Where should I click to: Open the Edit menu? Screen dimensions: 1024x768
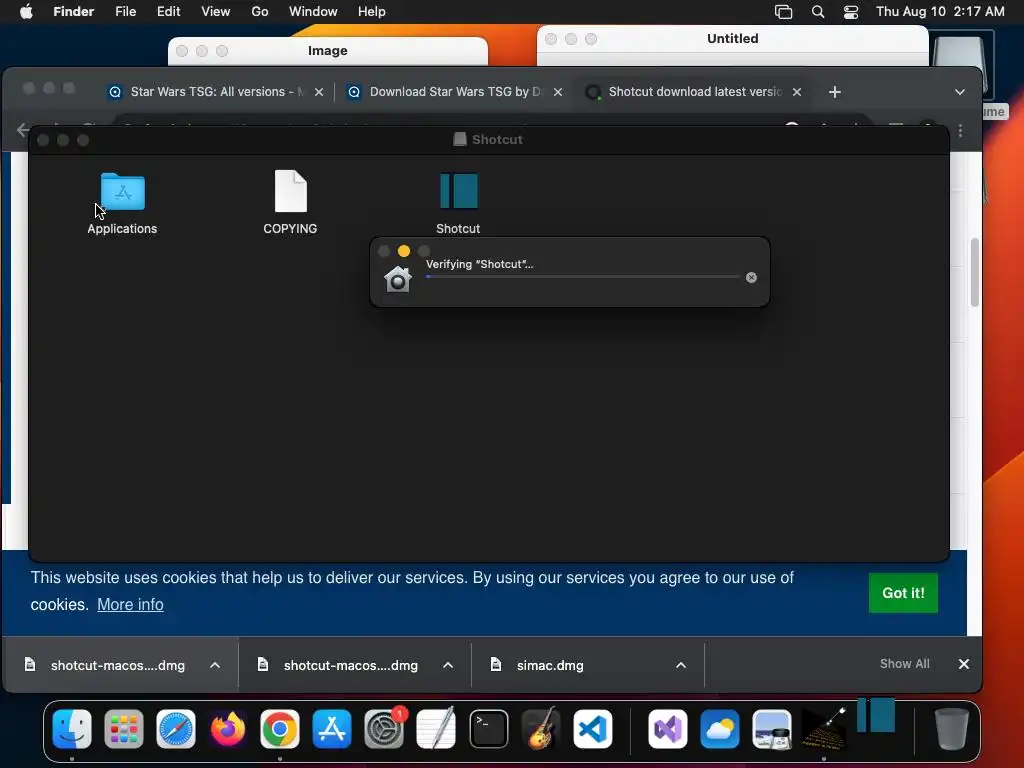click(168, 12)
